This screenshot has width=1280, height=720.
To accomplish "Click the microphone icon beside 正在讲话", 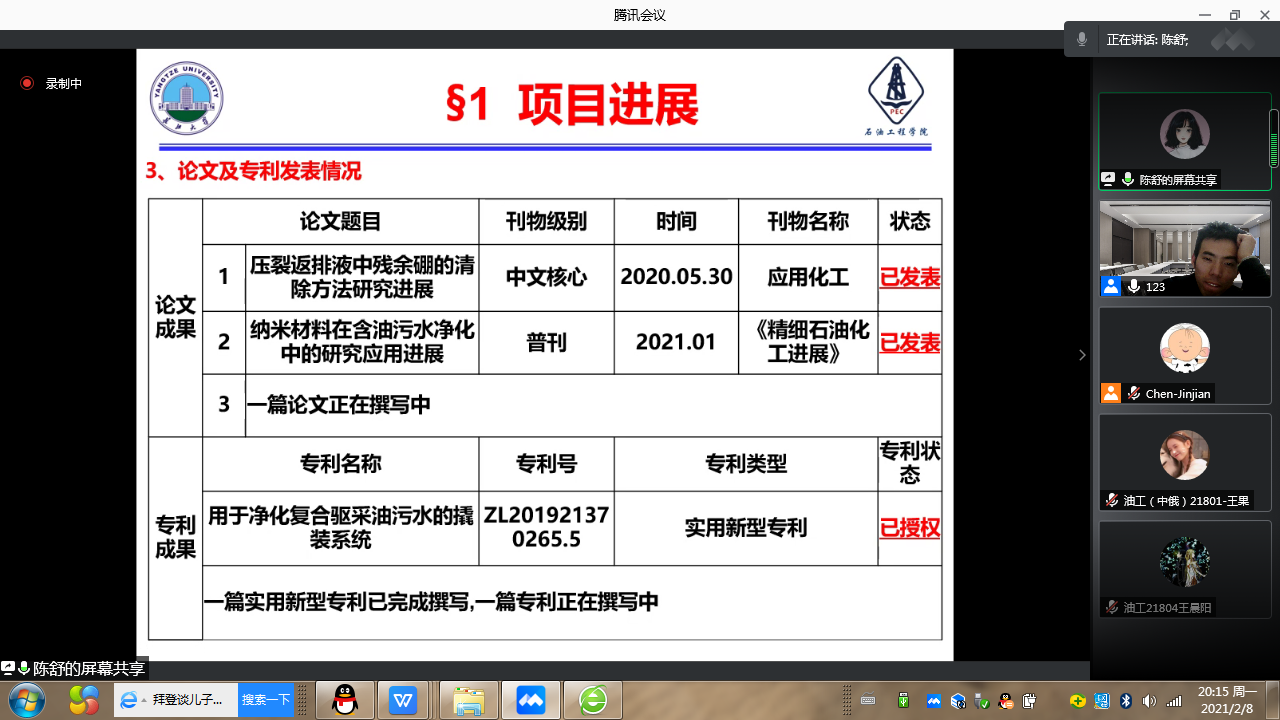I will coord(1081,40).
